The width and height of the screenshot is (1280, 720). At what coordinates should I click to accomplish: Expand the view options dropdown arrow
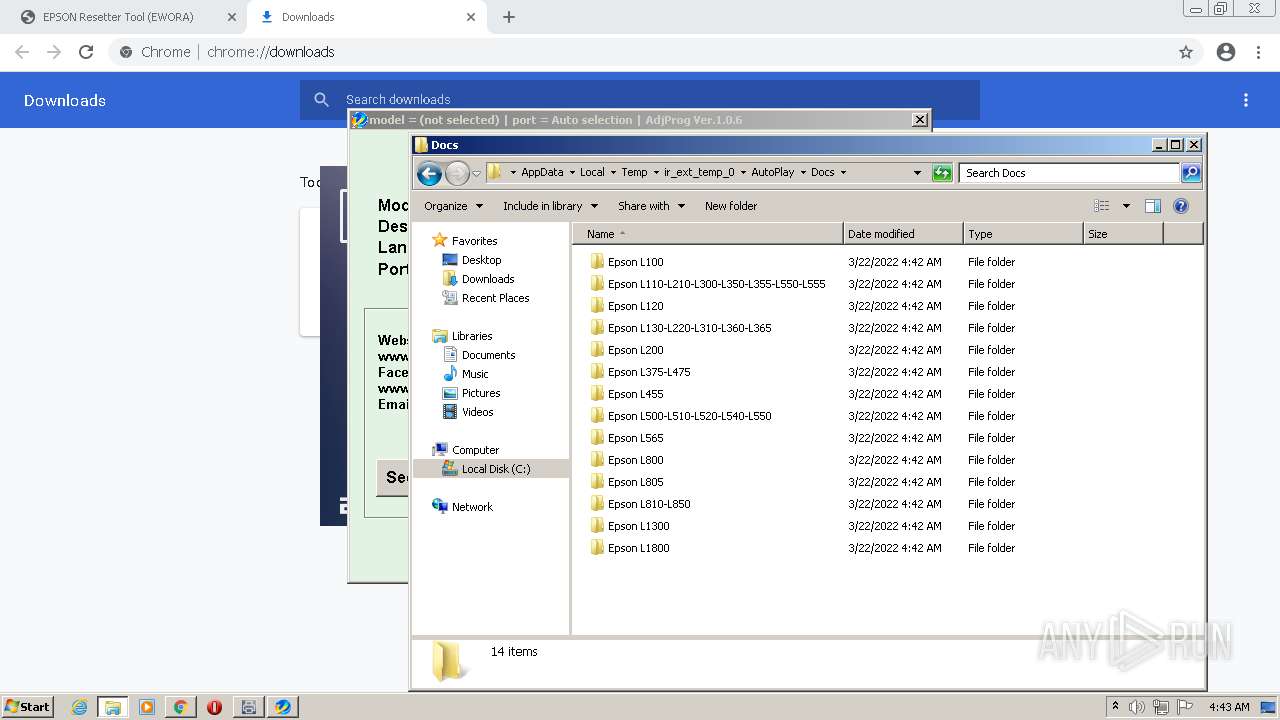[x=1125, y=206]
